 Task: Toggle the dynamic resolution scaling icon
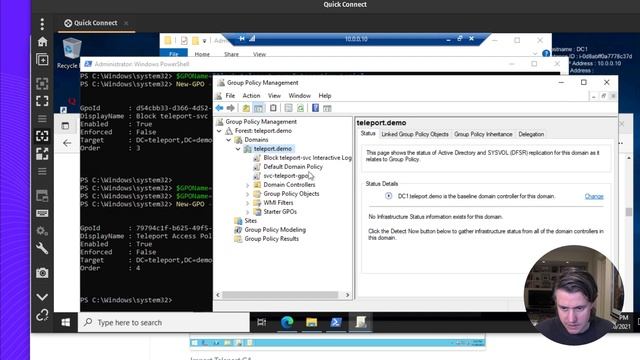pyautogui.click(x=42, y=136)
